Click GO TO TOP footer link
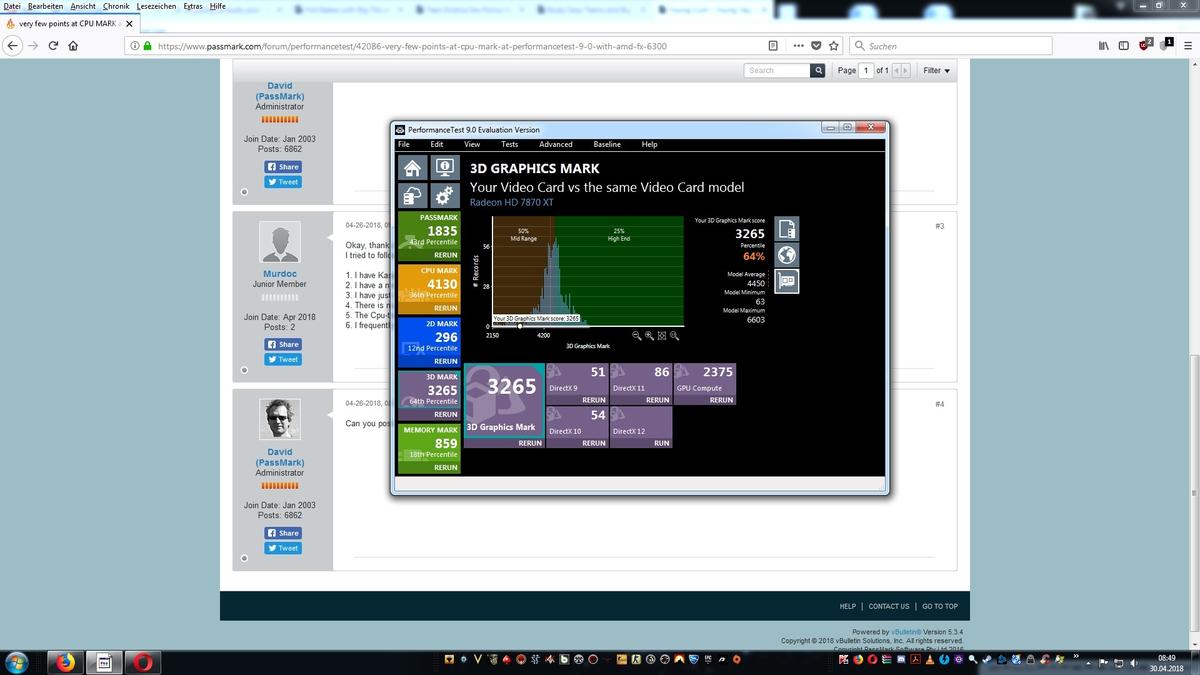This screenshot has height=675, width=1200. coord(940,606)
